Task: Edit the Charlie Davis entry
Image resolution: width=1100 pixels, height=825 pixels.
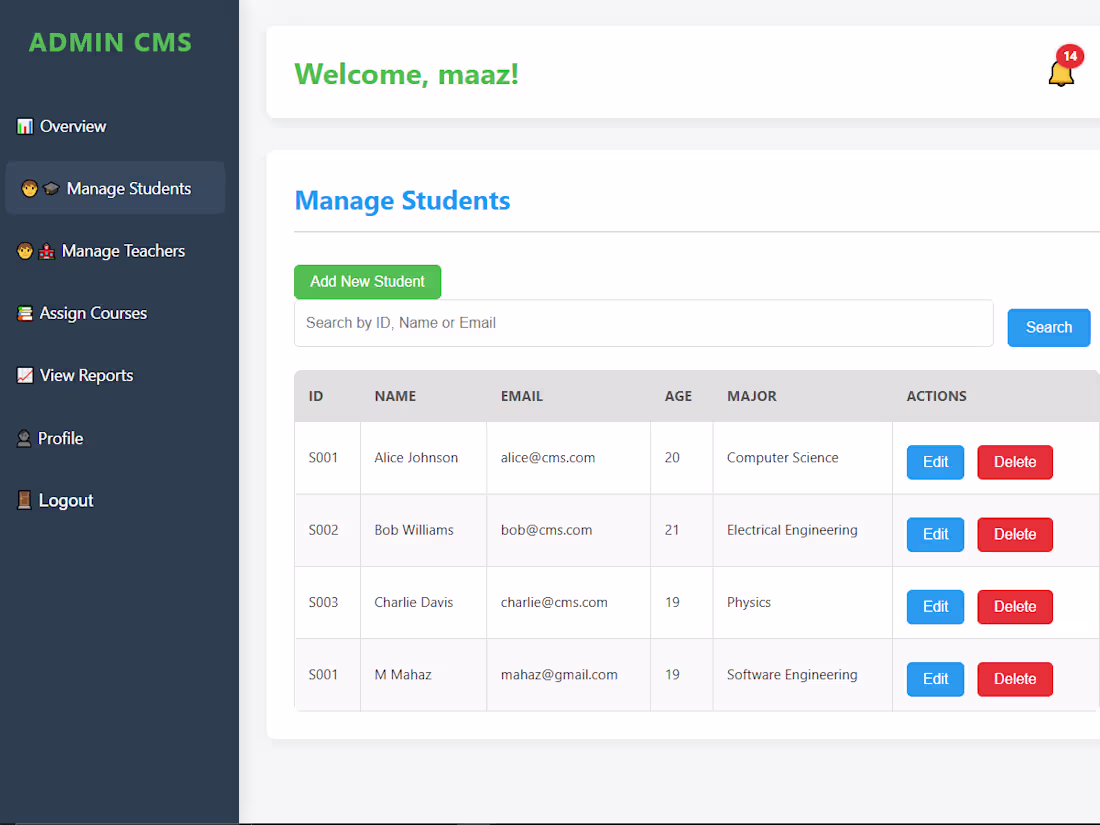Action: (x=934, y=606)
